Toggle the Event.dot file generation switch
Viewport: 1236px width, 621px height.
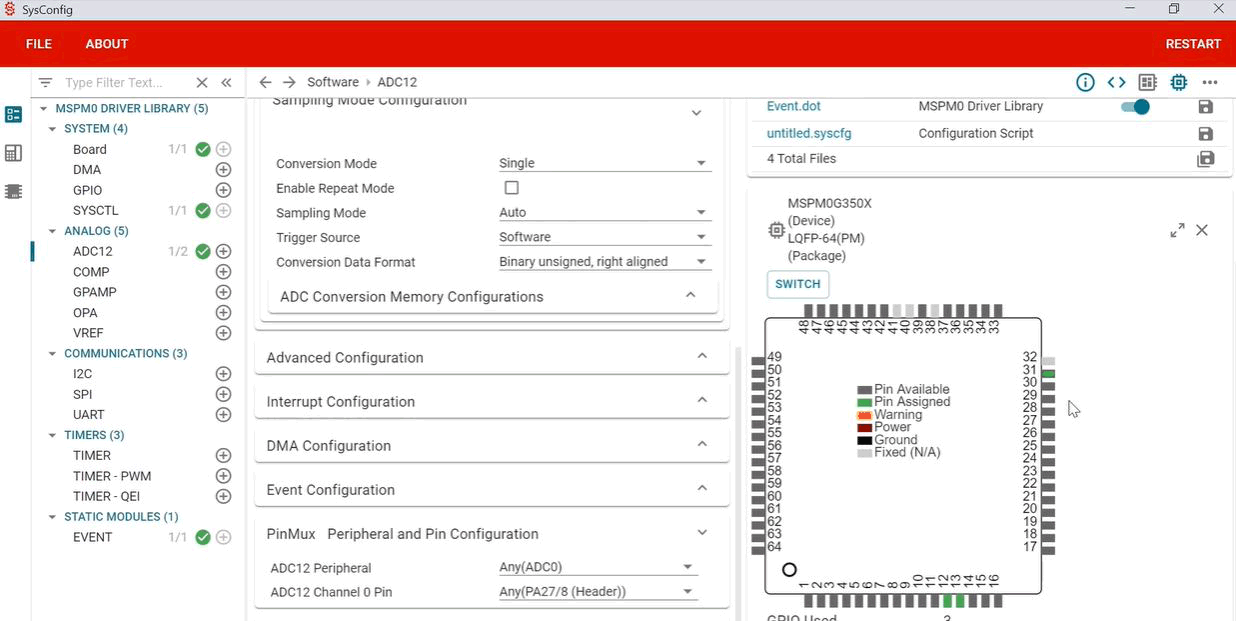(x=1135, y=107)
